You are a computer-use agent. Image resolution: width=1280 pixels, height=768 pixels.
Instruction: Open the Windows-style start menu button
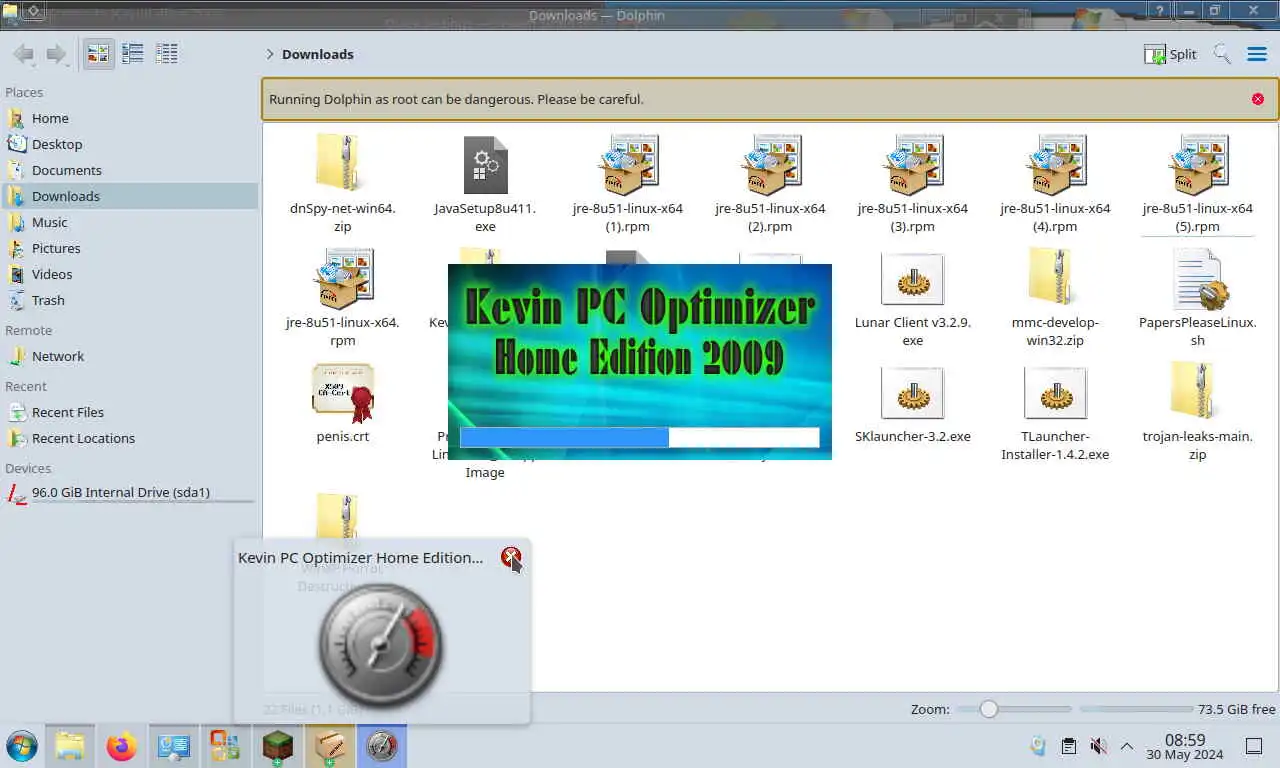(x=22, y=746)
